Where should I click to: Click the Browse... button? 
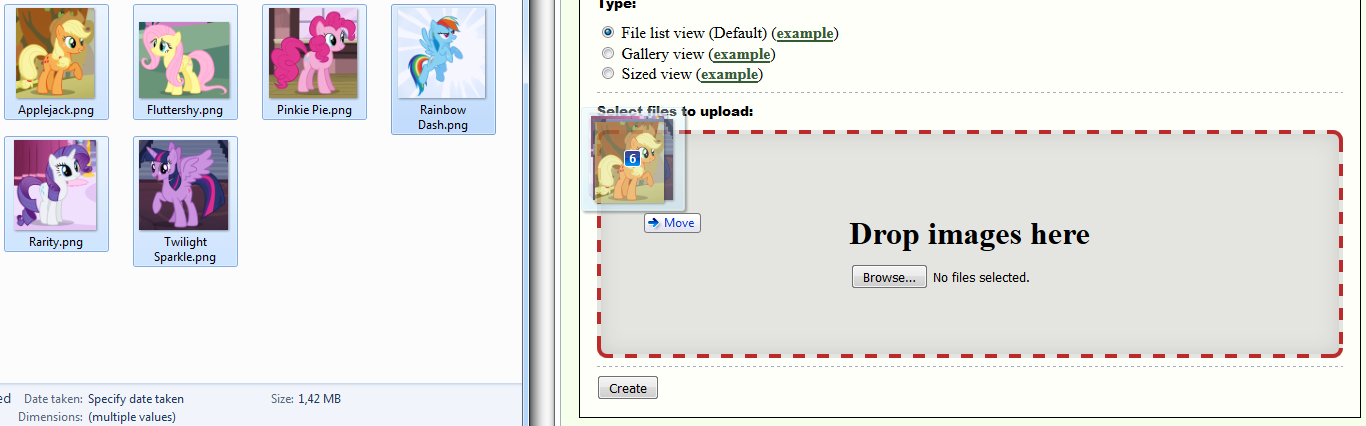click(x=889, y=277)
